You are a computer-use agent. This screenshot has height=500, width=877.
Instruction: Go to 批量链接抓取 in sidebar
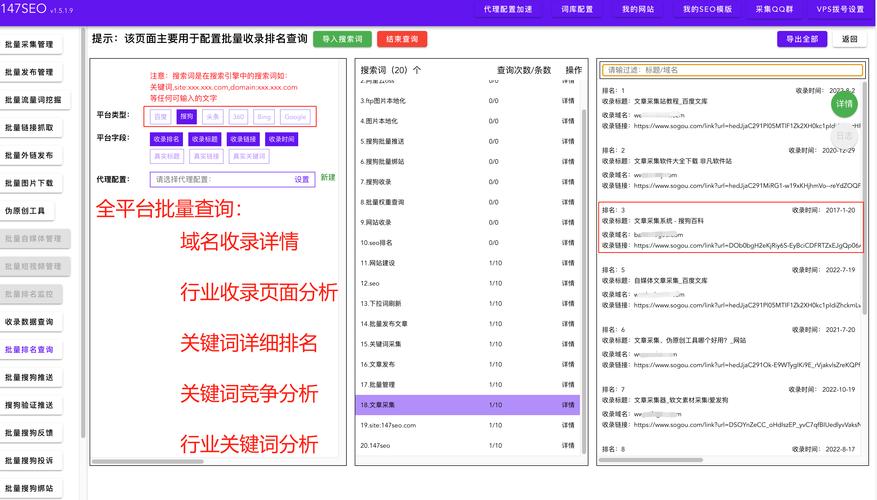pyautogui.click(x=31, y=128)
